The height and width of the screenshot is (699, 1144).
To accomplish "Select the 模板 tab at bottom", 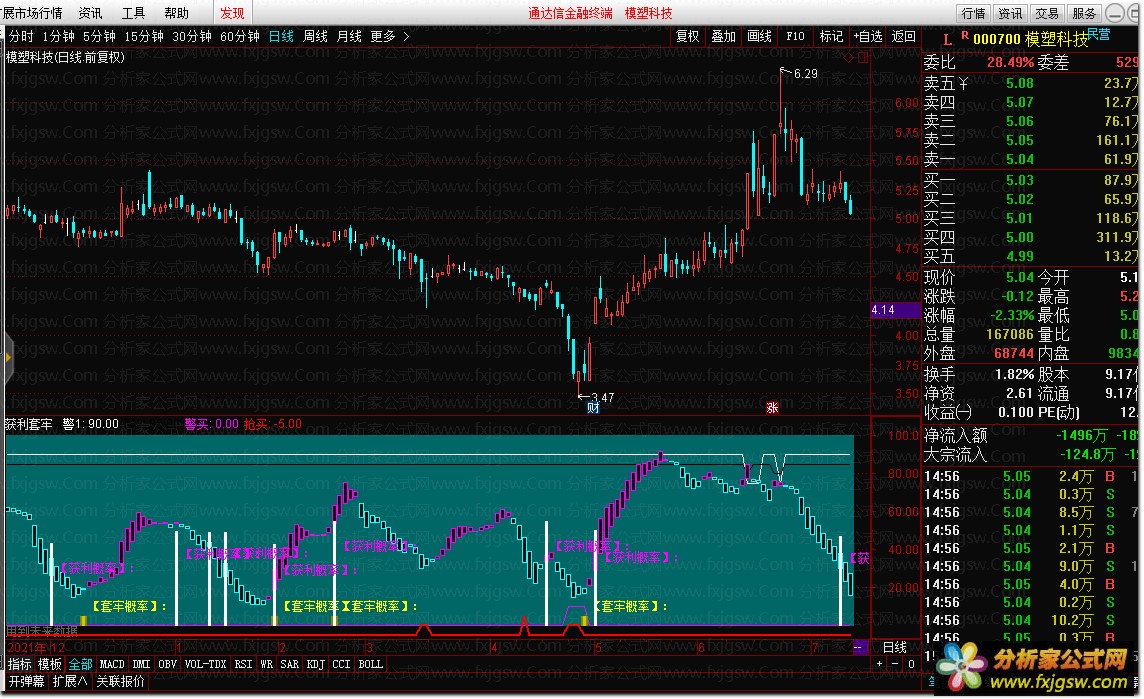I will pos(50,664).
